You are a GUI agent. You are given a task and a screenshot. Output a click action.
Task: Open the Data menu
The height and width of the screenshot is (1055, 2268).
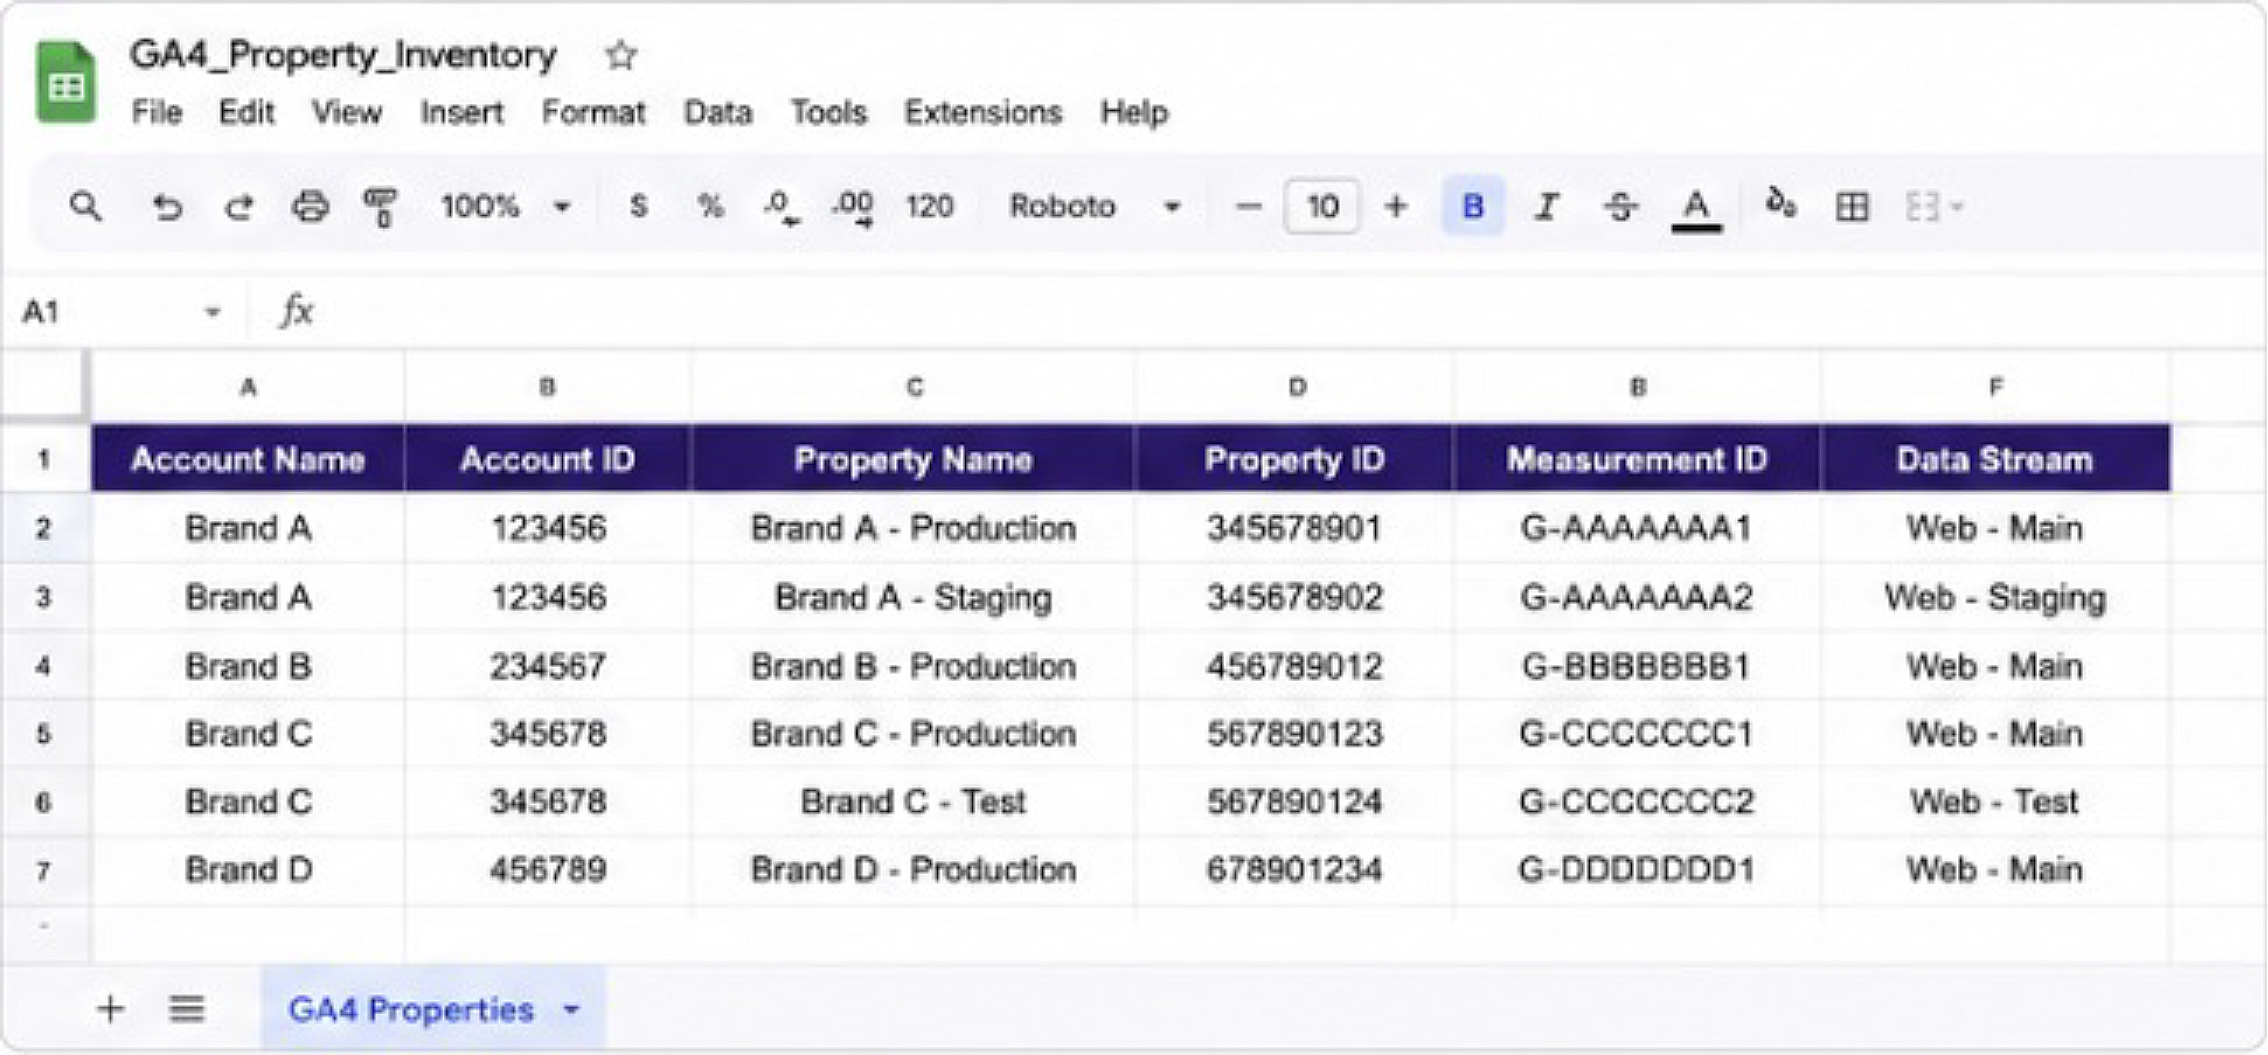tap(717, 112)
